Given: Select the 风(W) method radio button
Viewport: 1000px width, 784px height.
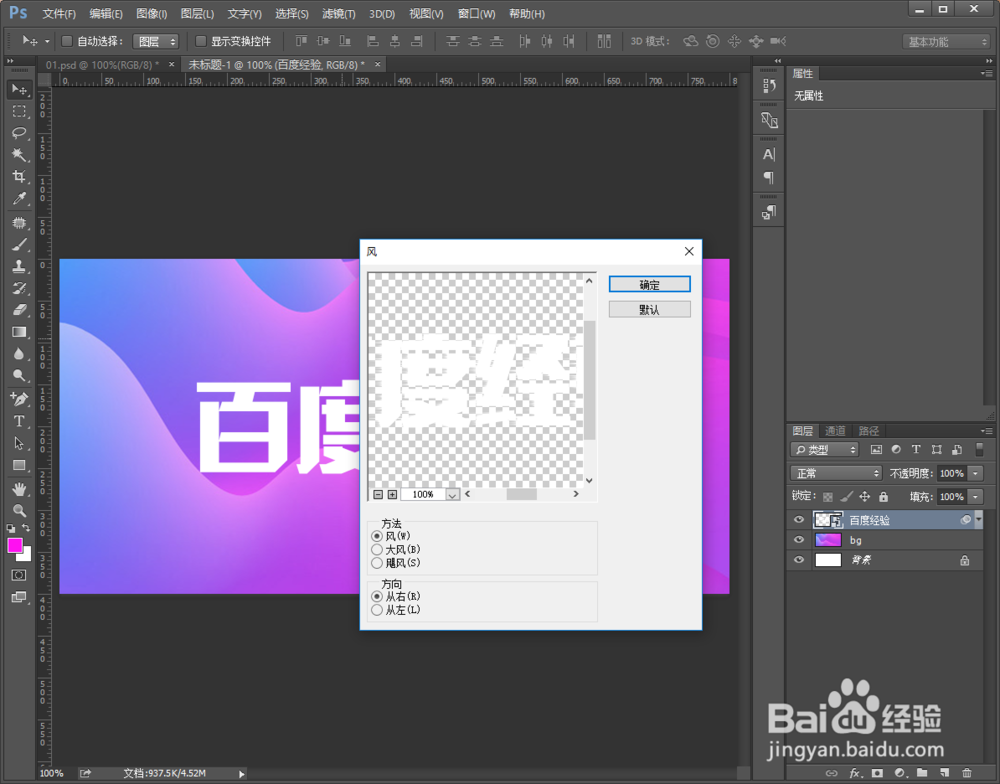Looking at the screenshot, I should coord(377,536).
